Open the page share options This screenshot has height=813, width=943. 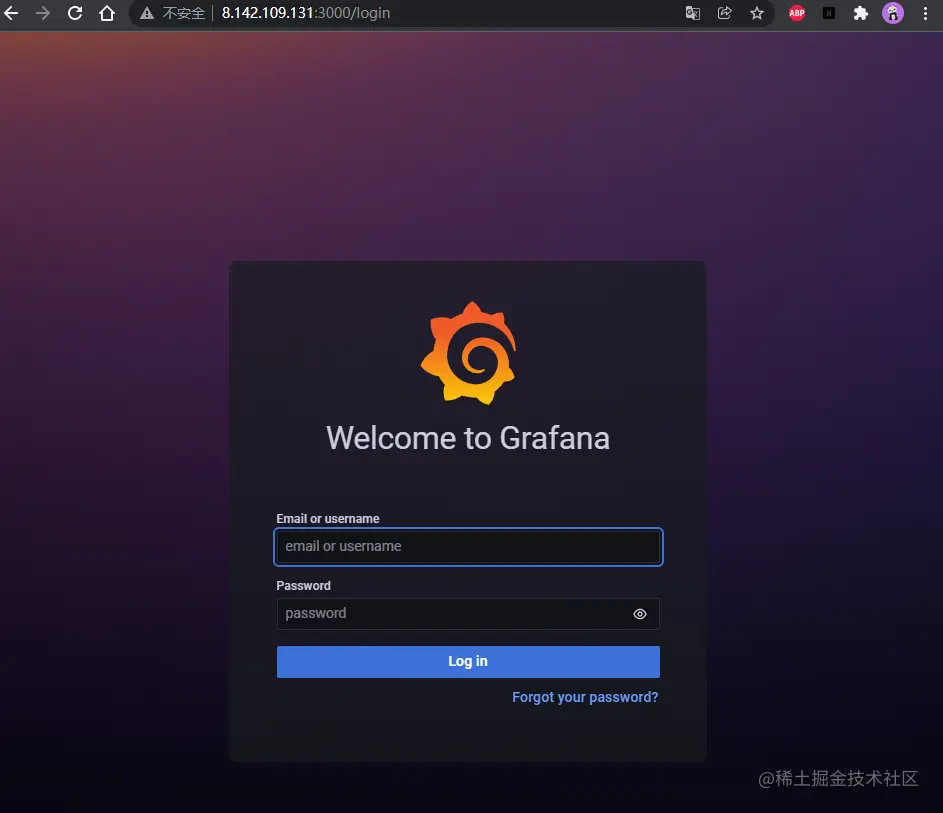tap(724, 13)
